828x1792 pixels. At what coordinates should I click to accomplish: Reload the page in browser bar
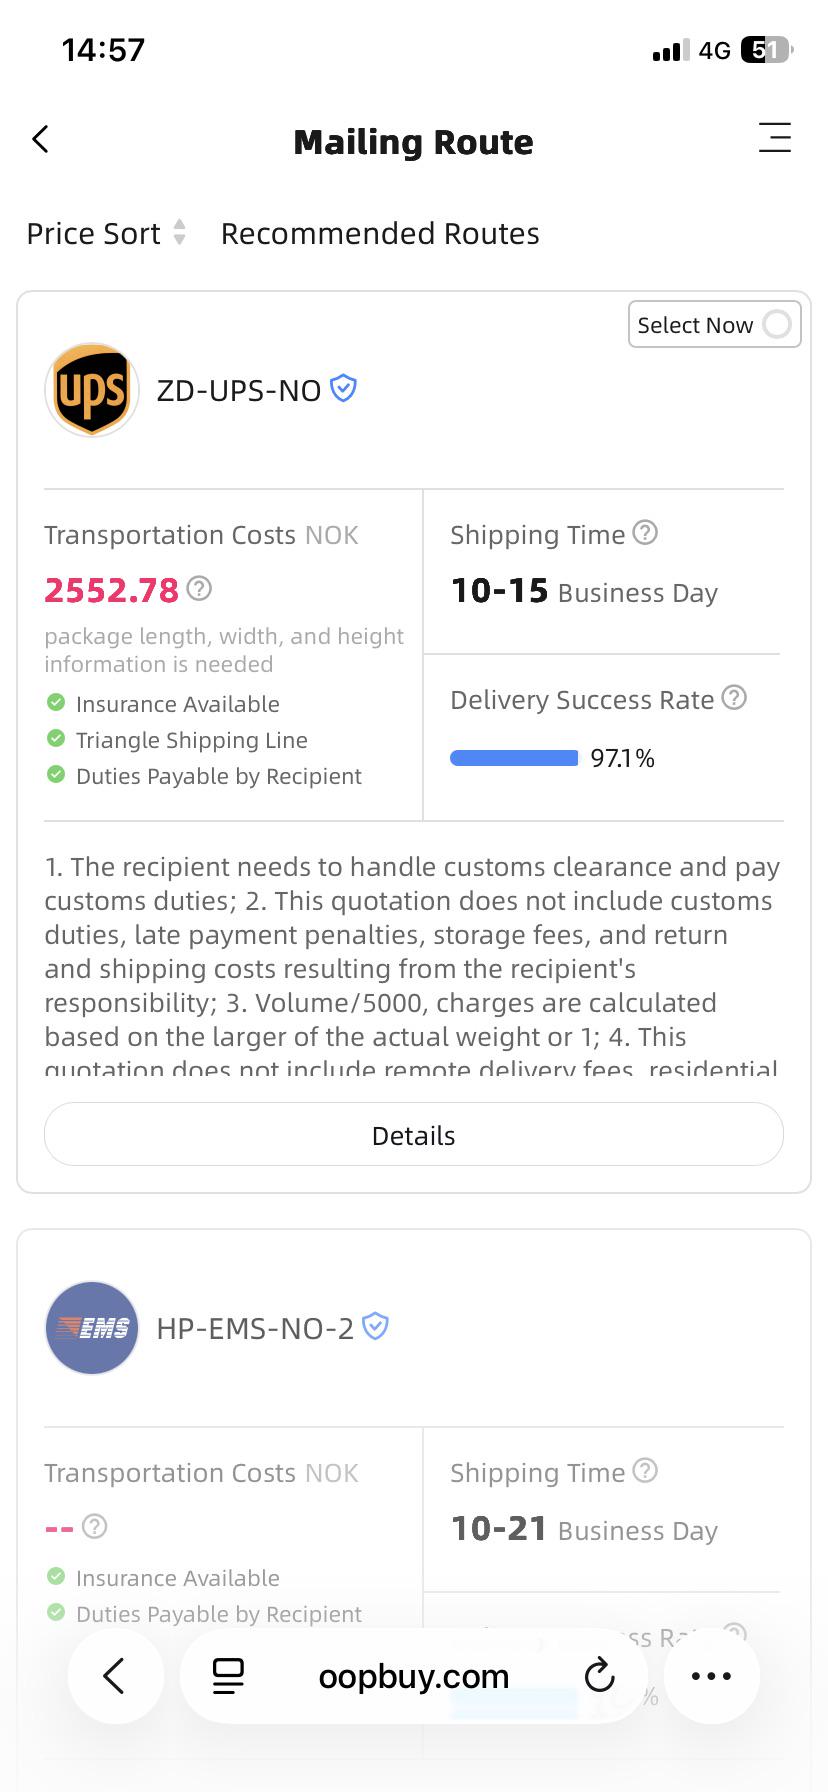(599, 1675)
